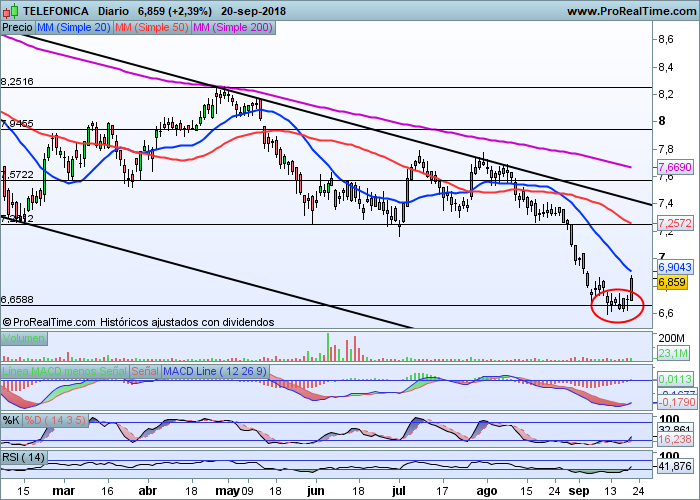Select the Precio panel tab
The height and width of the screenshot is (500, 700).
[17, 28]
